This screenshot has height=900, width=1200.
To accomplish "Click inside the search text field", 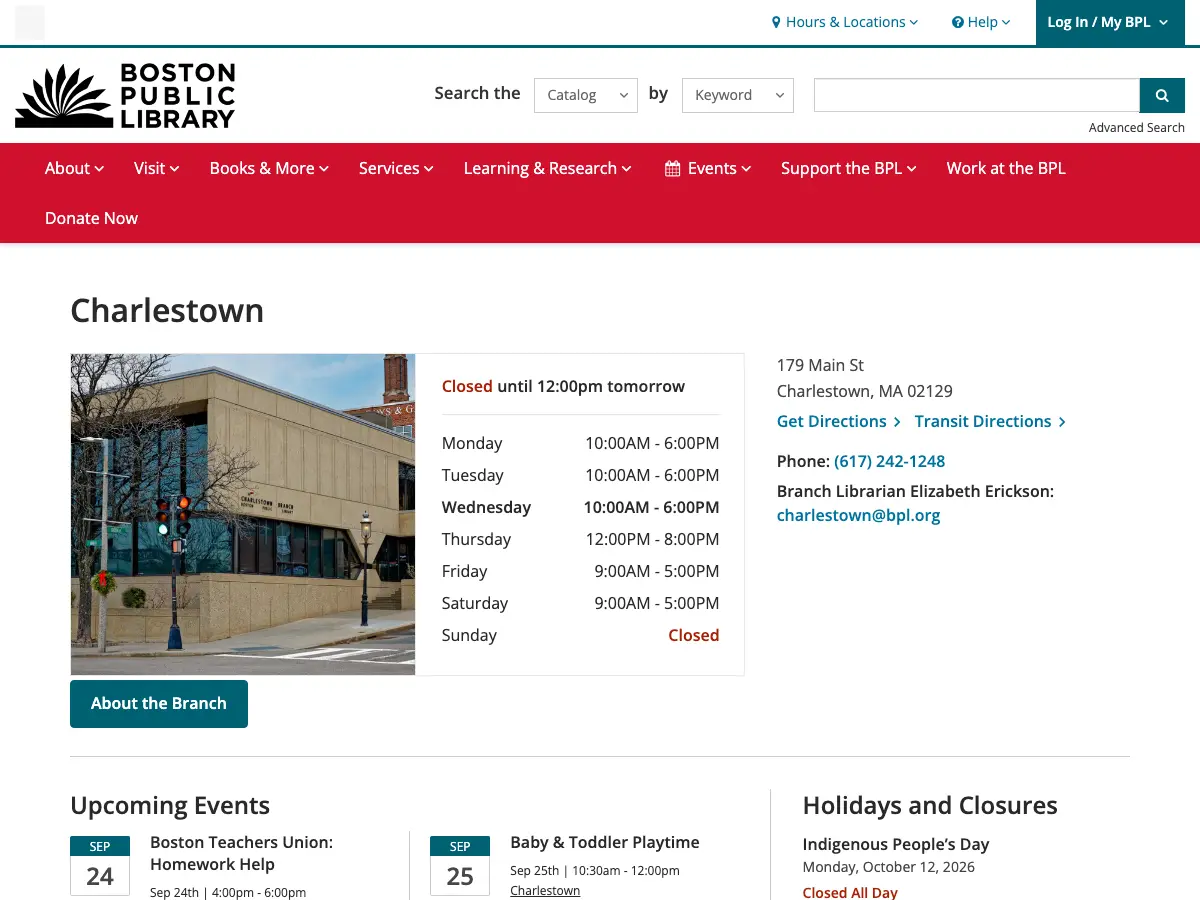I will (977, 95).
